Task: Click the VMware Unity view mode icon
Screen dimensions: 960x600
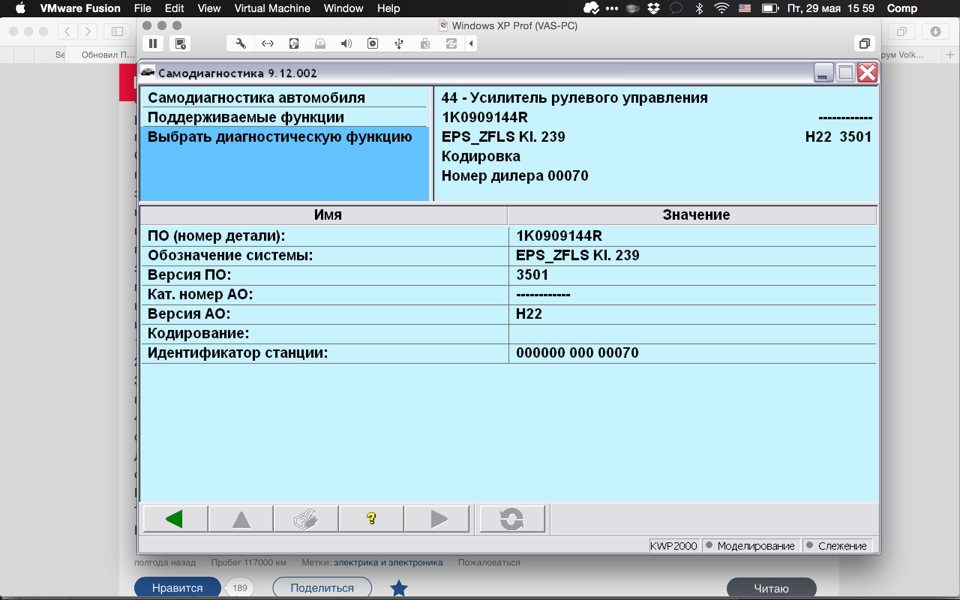Action: pos(864,43)
